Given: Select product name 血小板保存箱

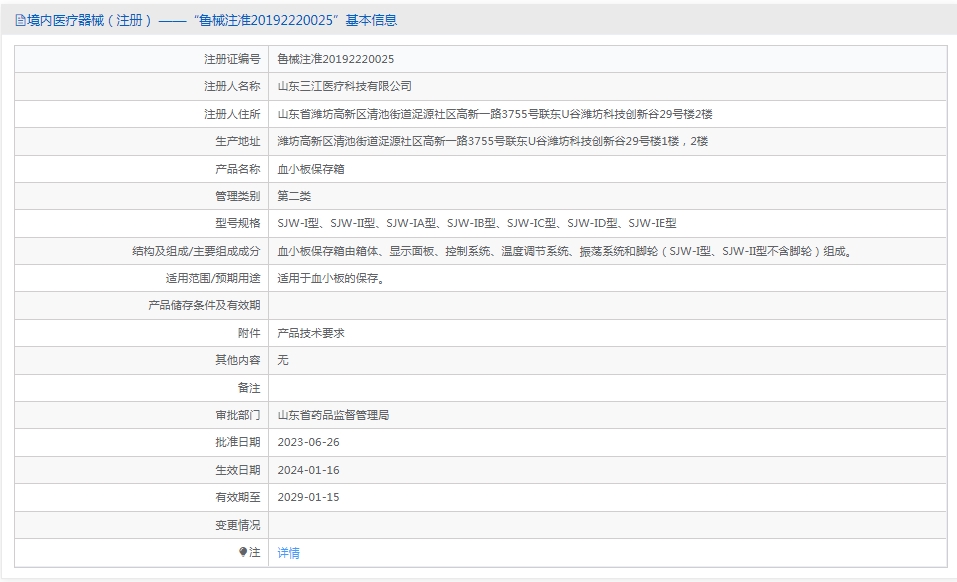Looking at the screenshot, I should click(x=311, y=169).
